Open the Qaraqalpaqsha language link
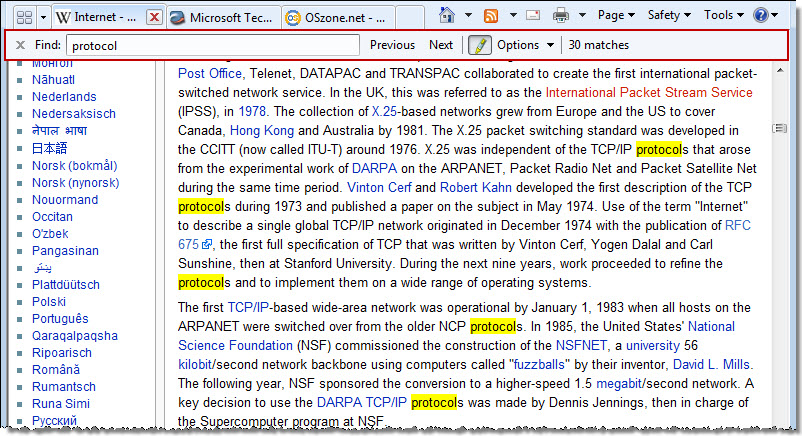Image resolution: width=802 pixels, height=436 pixels. coord(75,336)
